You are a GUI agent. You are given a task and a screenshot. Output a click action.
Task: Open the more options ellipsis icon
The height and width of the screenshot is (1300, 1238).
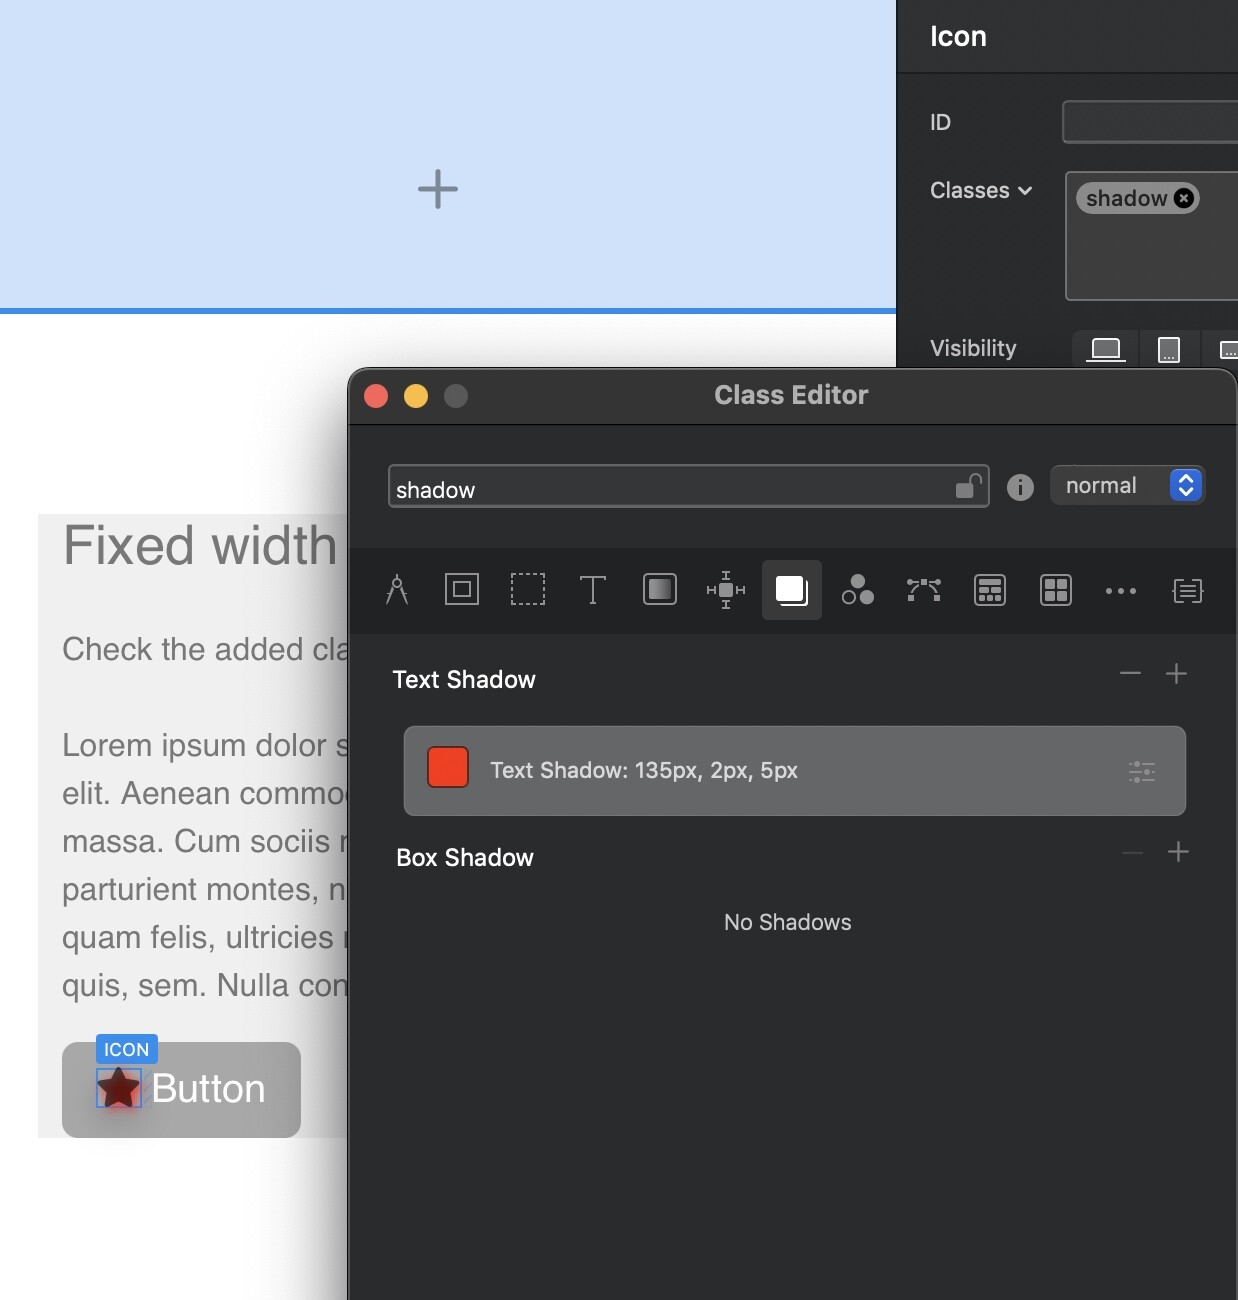[x=1121, y=590]
